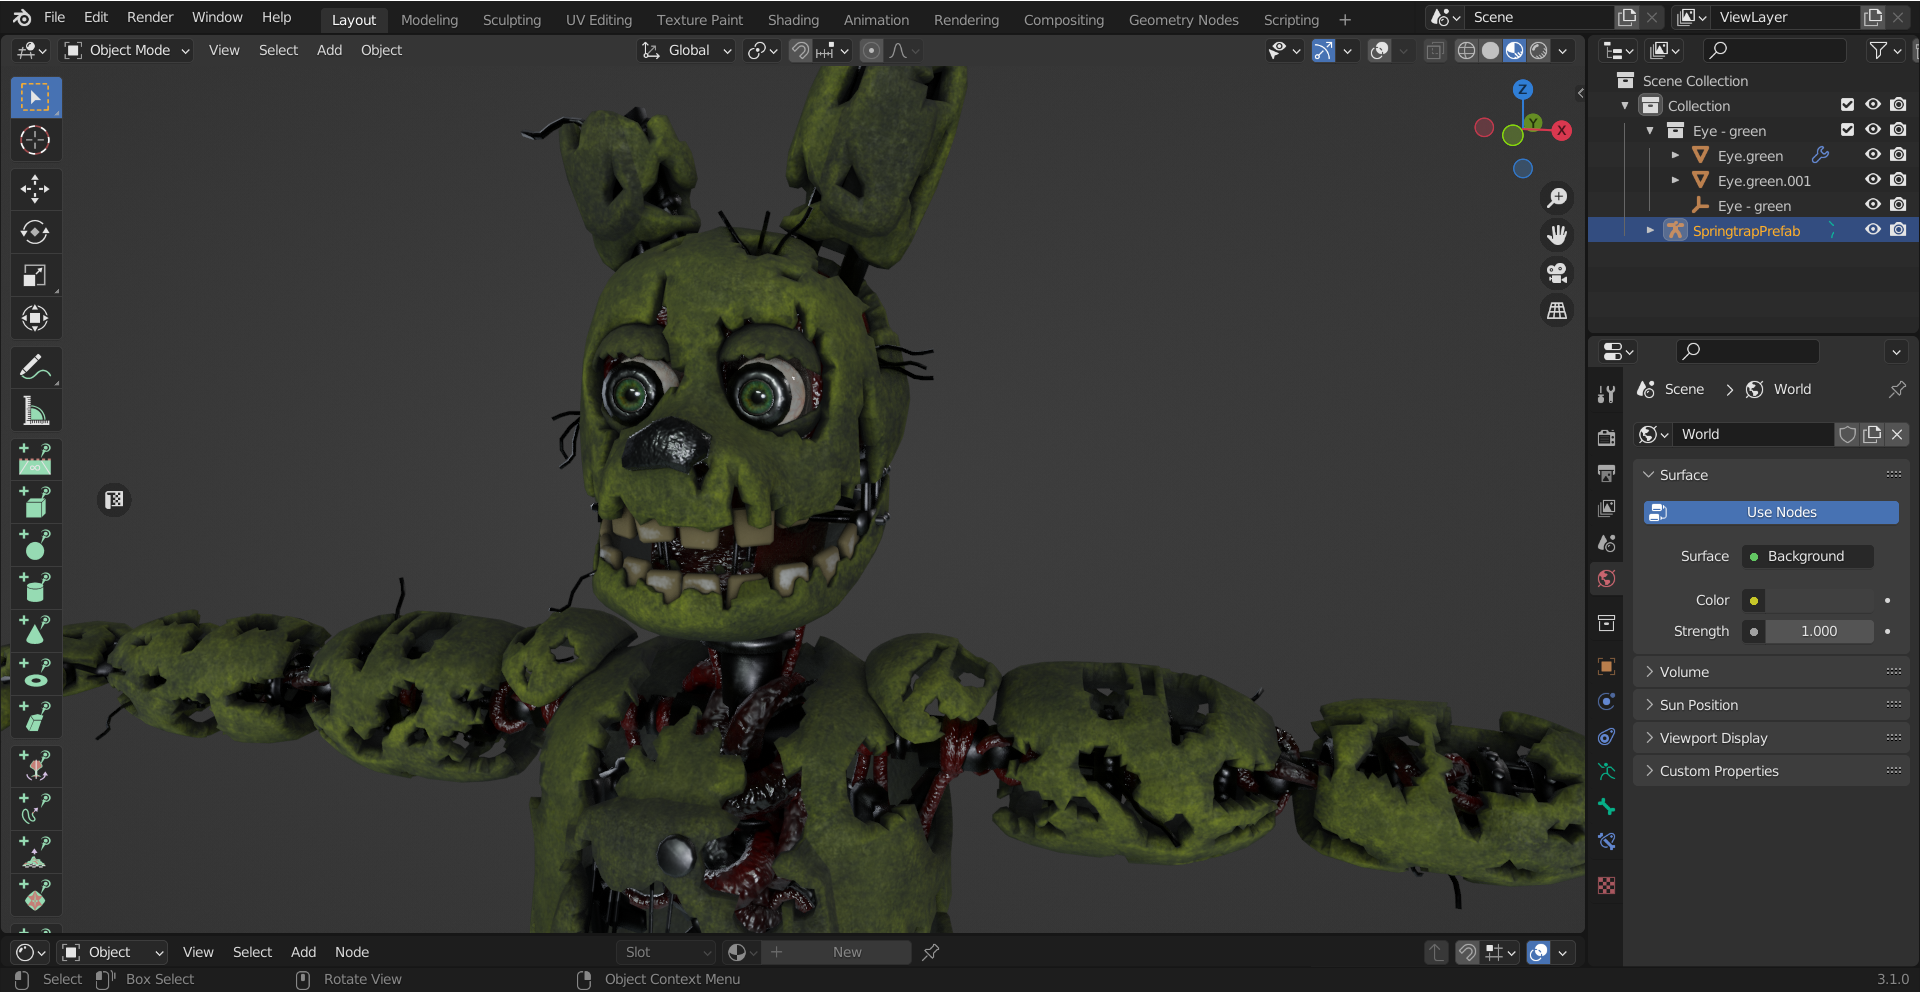Open the World properties tab
Image resolution: width=1920 pixels, height=992 pixels.
(1607, 578)
